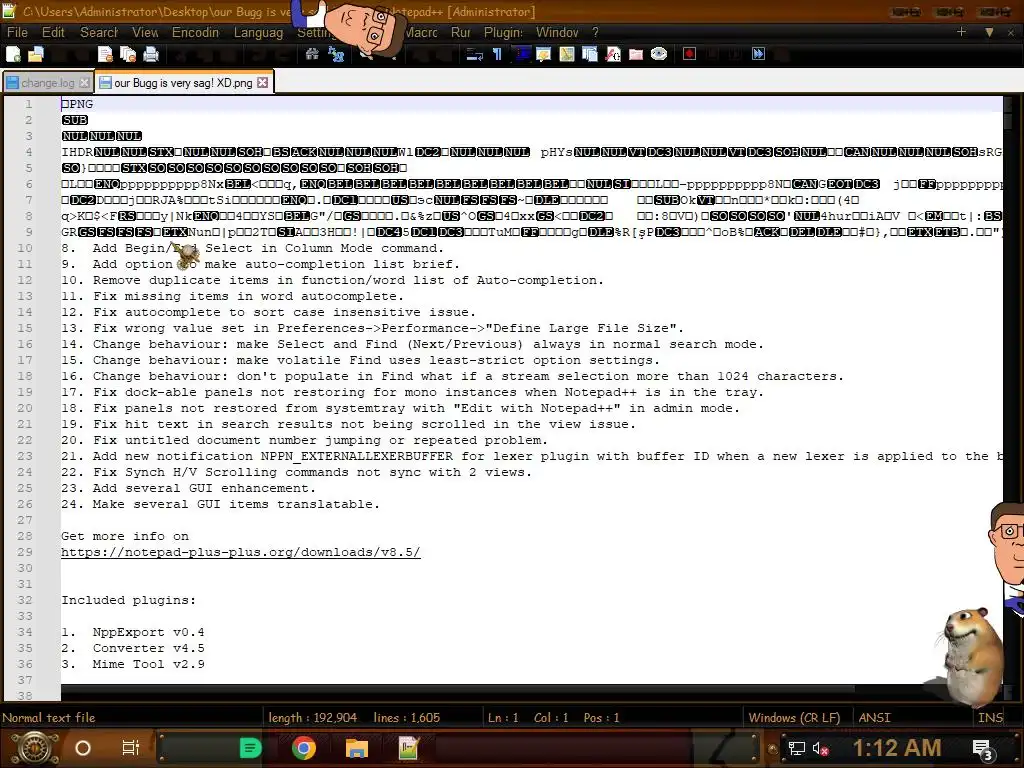1024x768 pixels.
Task: Open the Document List panel icon
Action: pos(590,54)
